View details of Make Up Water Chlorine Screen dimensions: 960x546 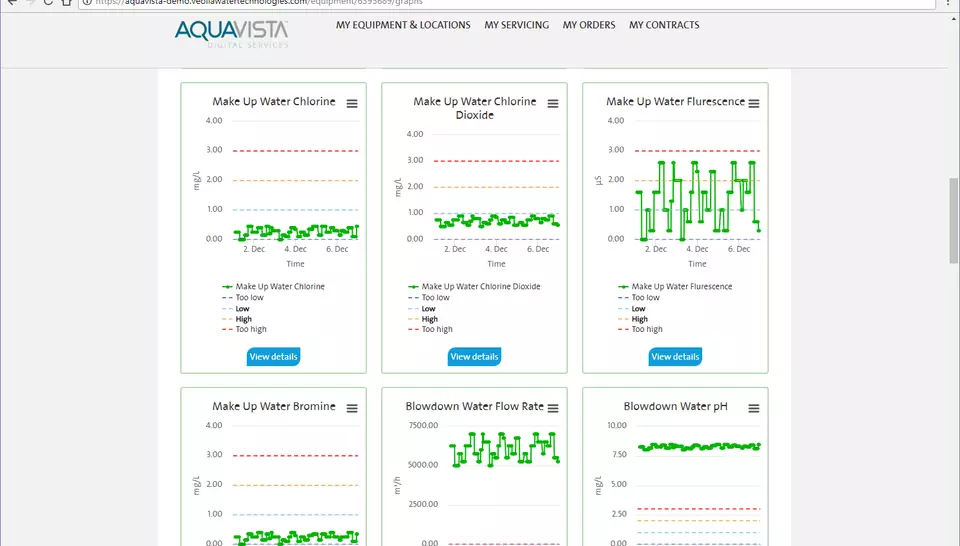274,356
